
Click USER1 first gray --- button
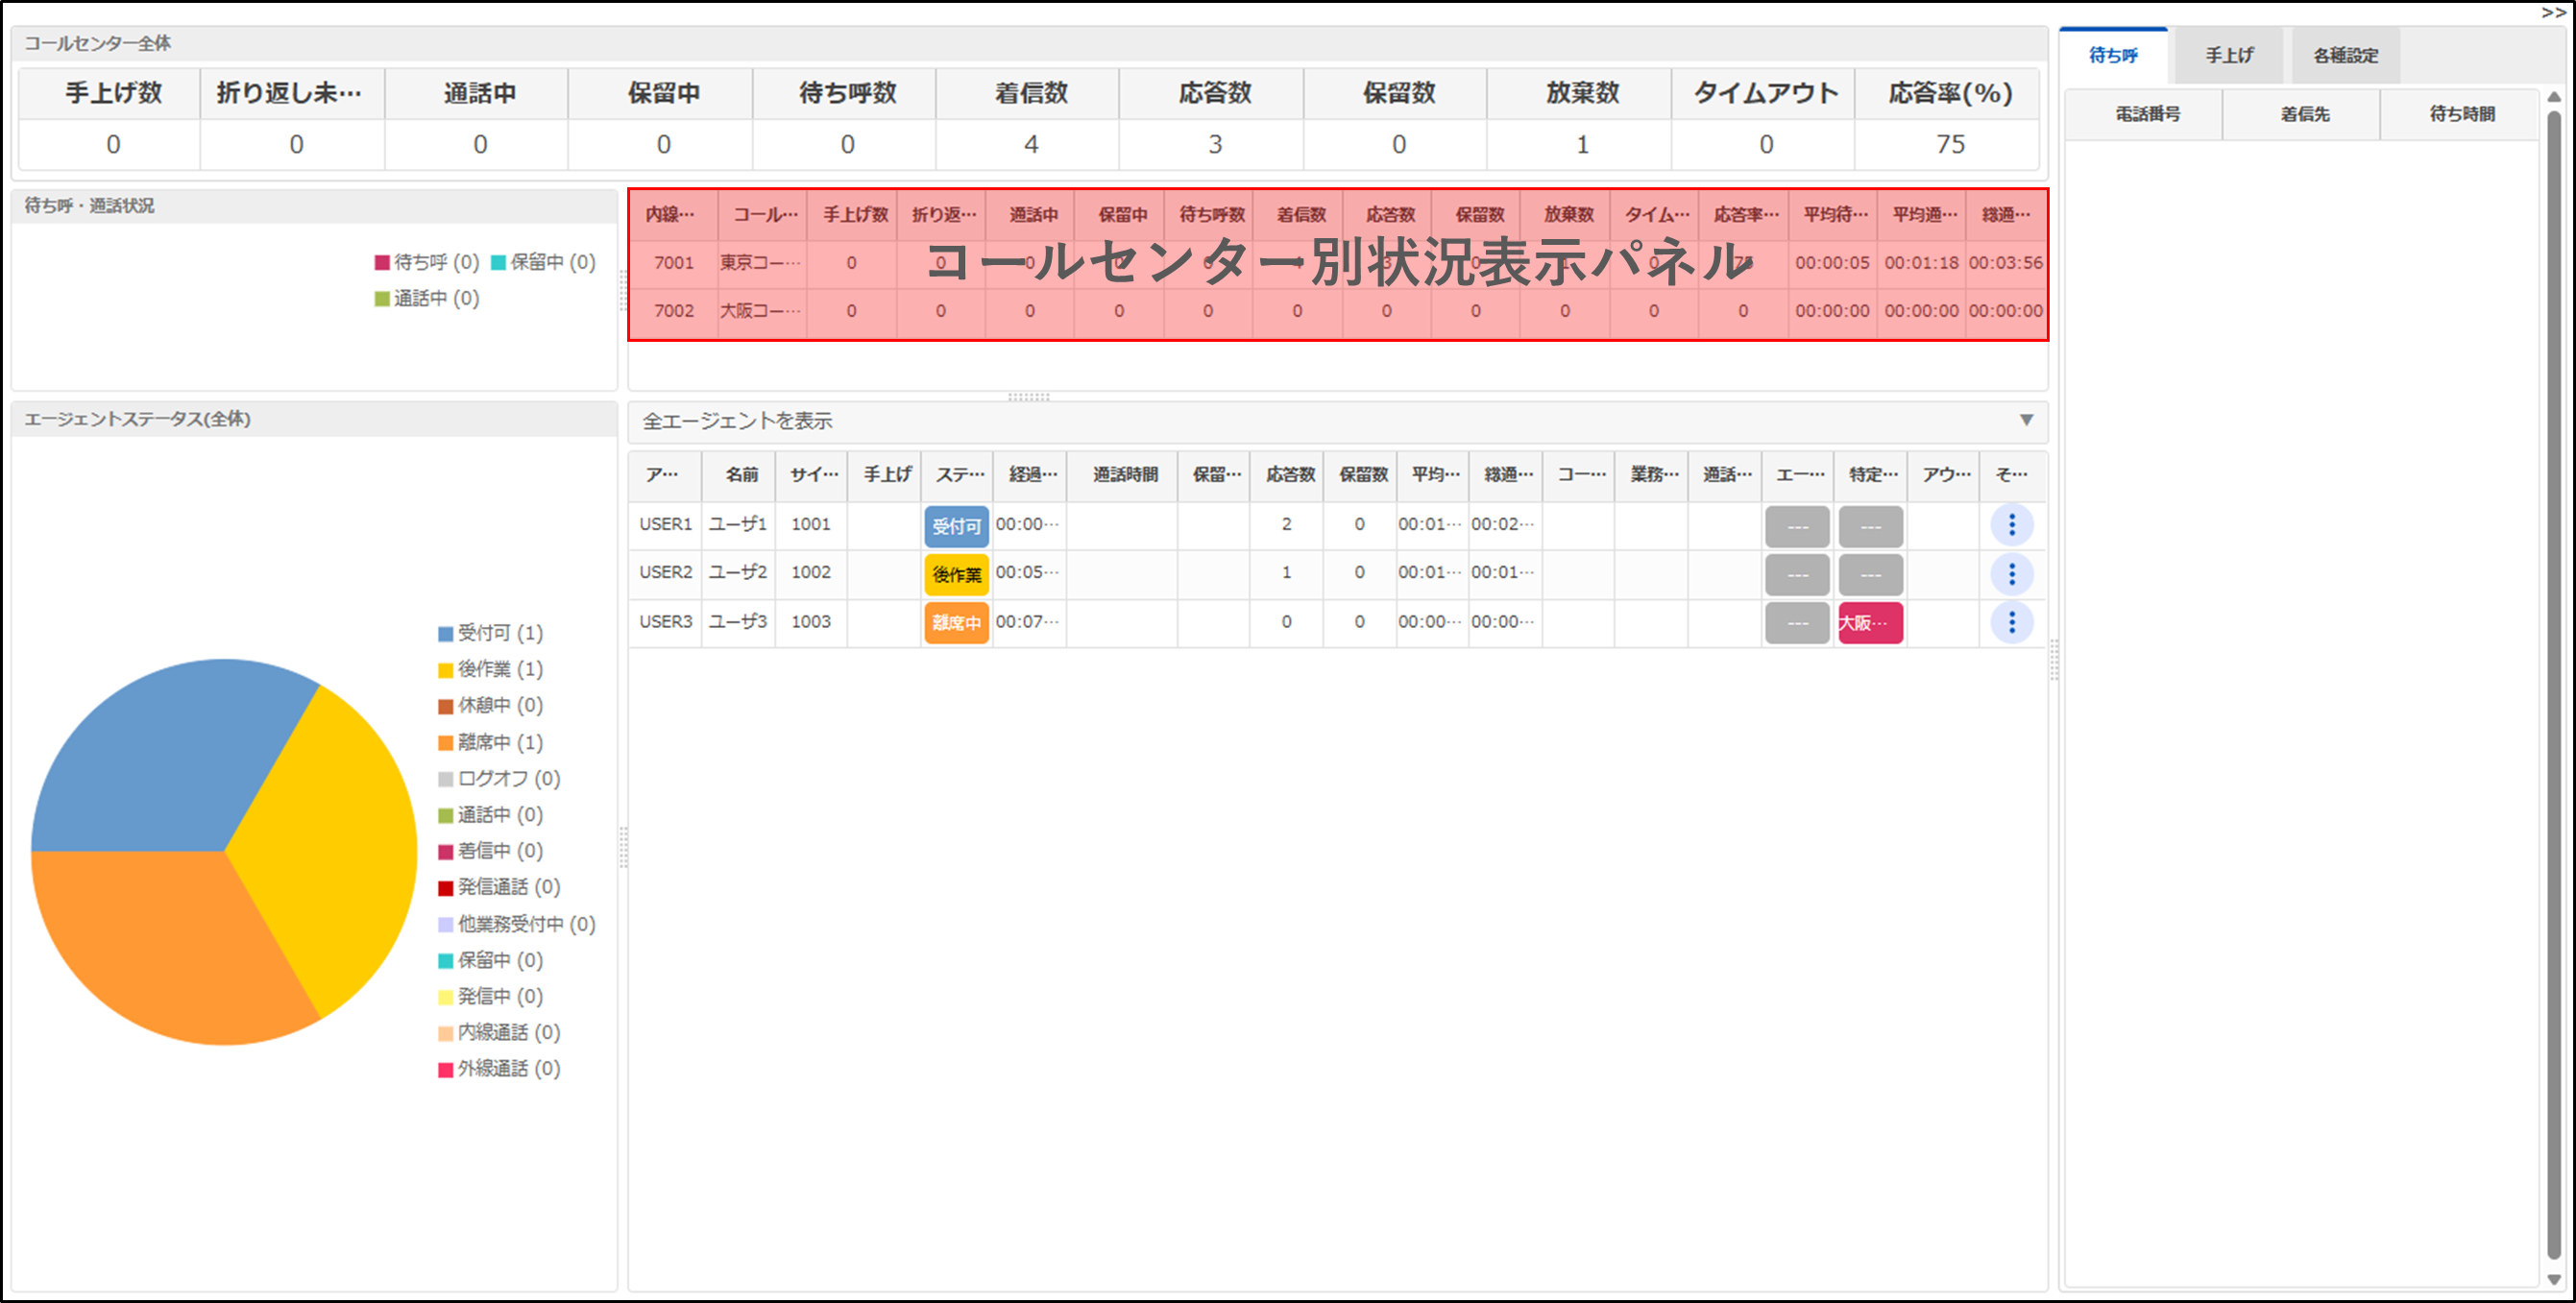[x=1796, y=526]
